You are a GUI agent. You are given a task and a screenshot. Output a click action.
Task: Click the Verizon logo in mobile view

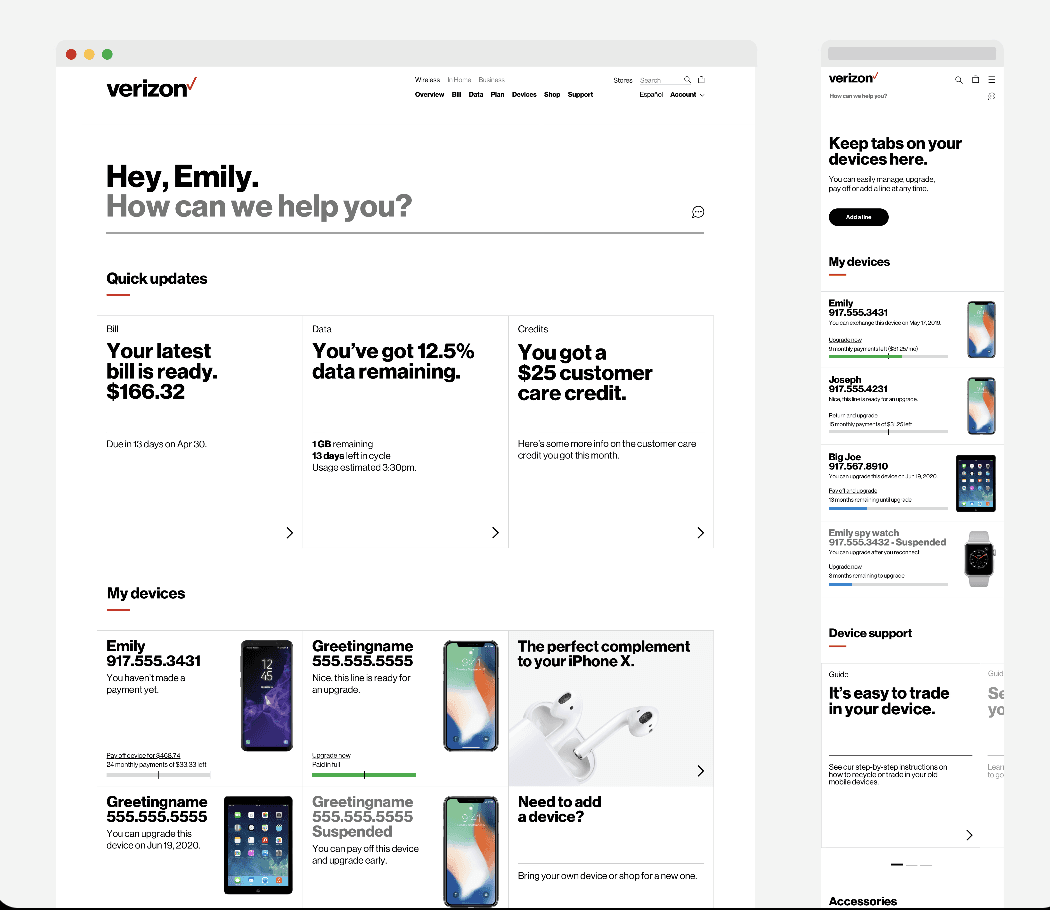(853, 78)
